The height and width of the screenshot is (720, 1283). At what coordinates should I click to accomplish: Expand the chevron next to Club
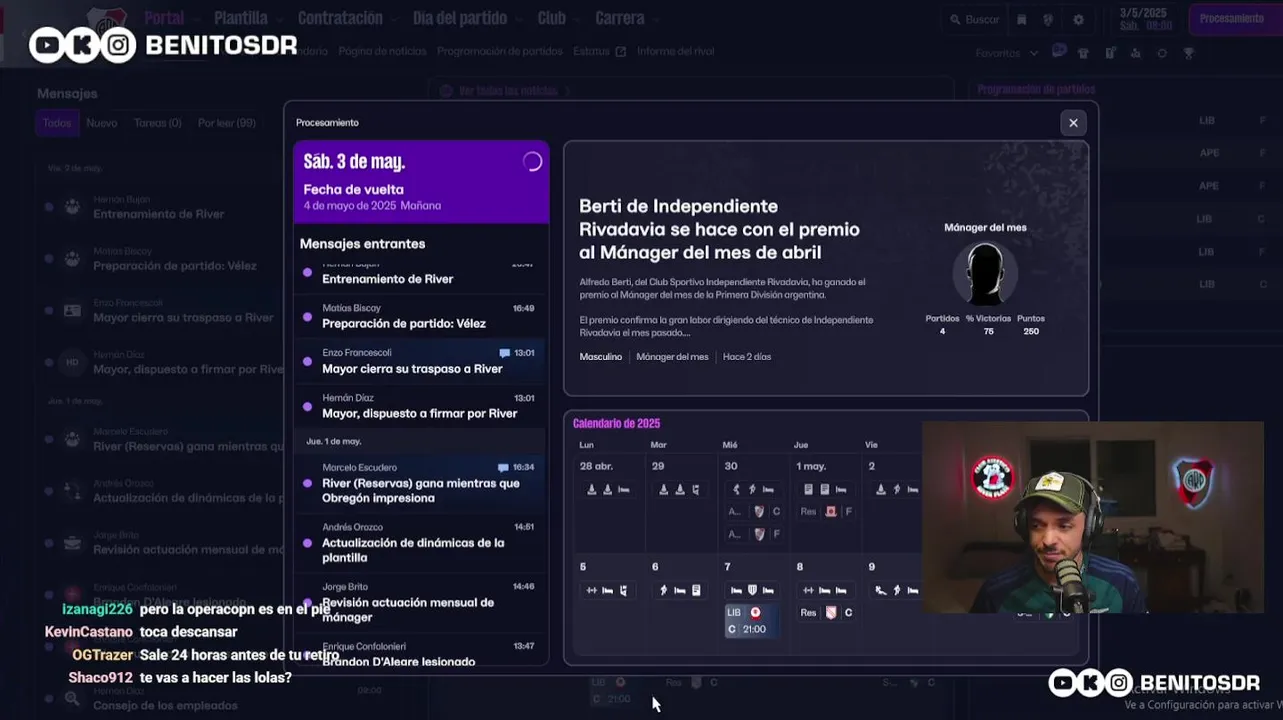pos(577,19)
